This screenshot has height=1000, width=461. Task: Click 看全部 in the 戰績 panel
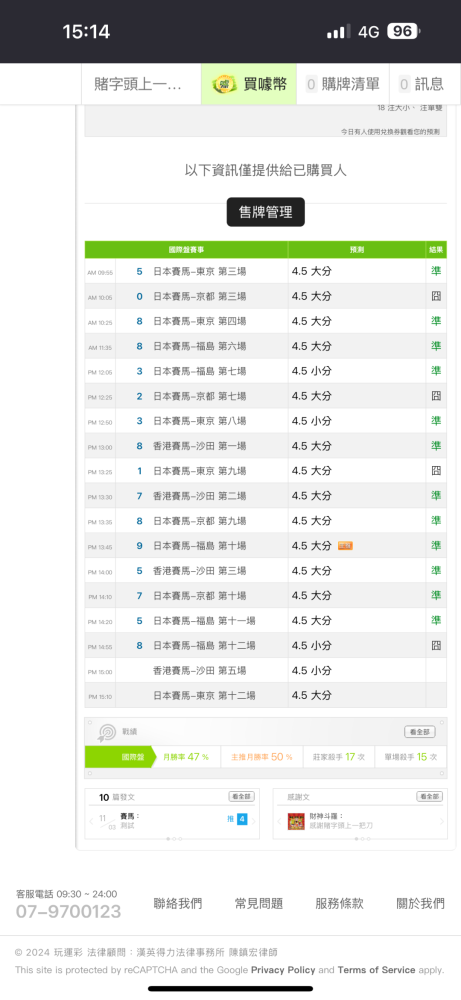[420, 732]
